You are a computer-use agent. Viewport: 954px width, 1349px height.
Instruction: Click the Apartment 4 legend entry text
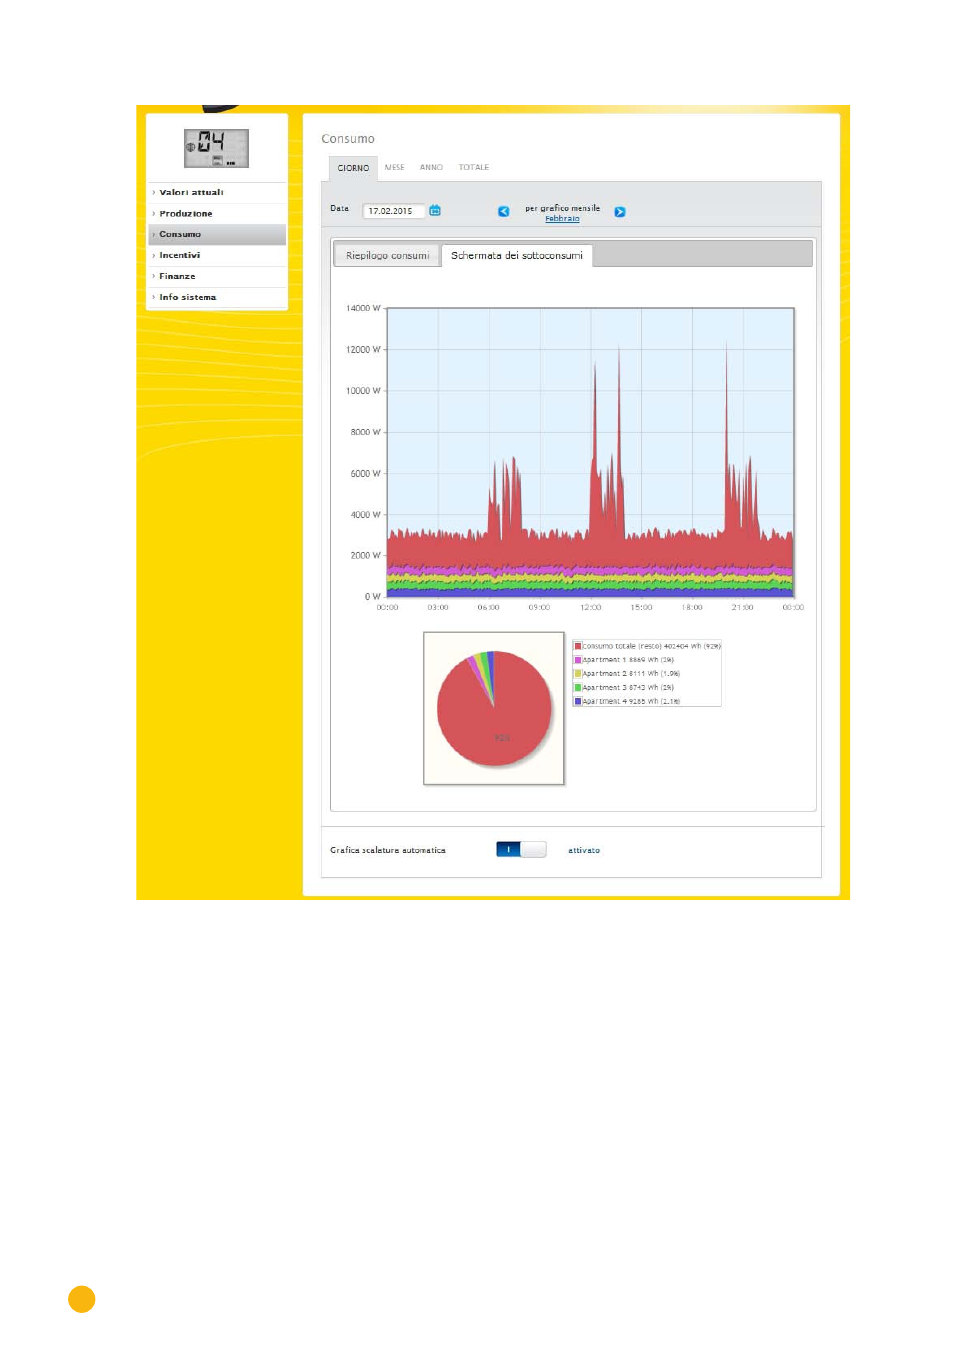(632, 701)
